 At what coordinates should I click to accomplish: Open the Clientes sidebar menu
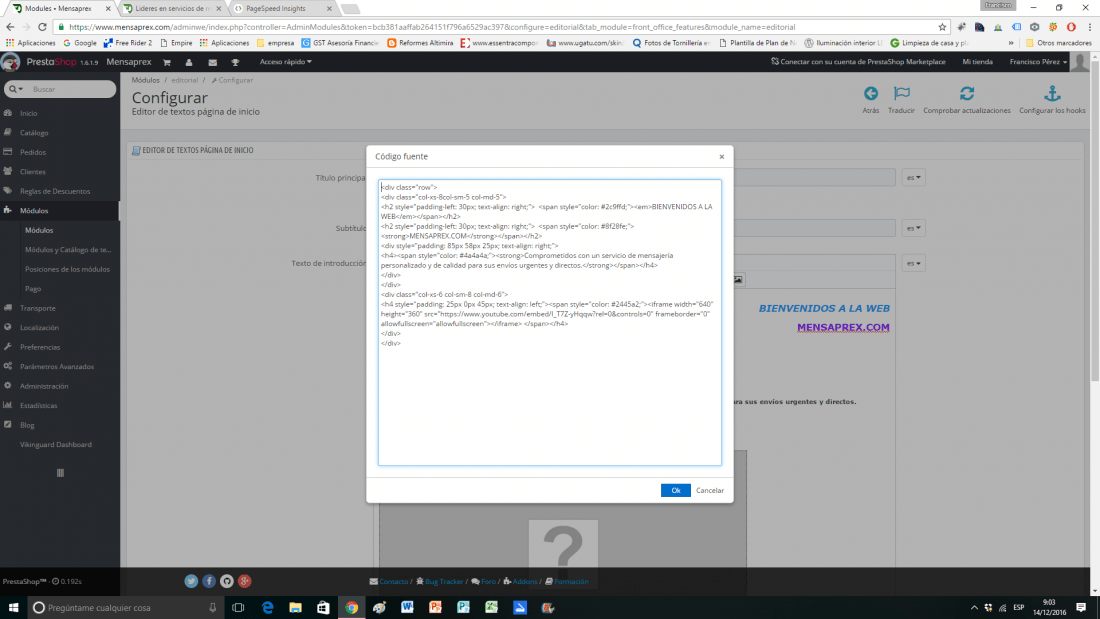[32, 172]
